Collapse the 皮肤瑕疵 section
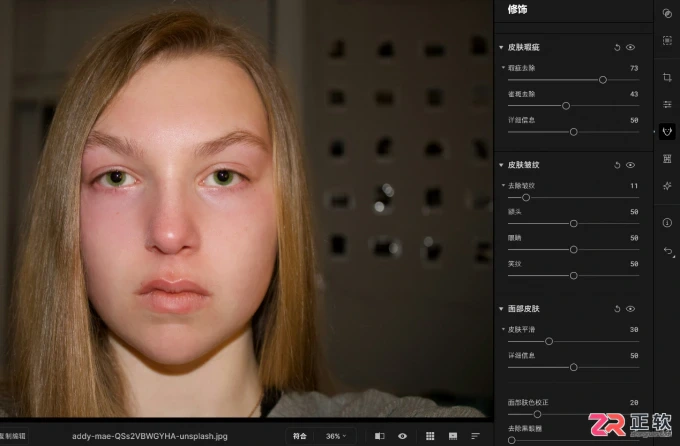680x446 pixels. (501, 47)
